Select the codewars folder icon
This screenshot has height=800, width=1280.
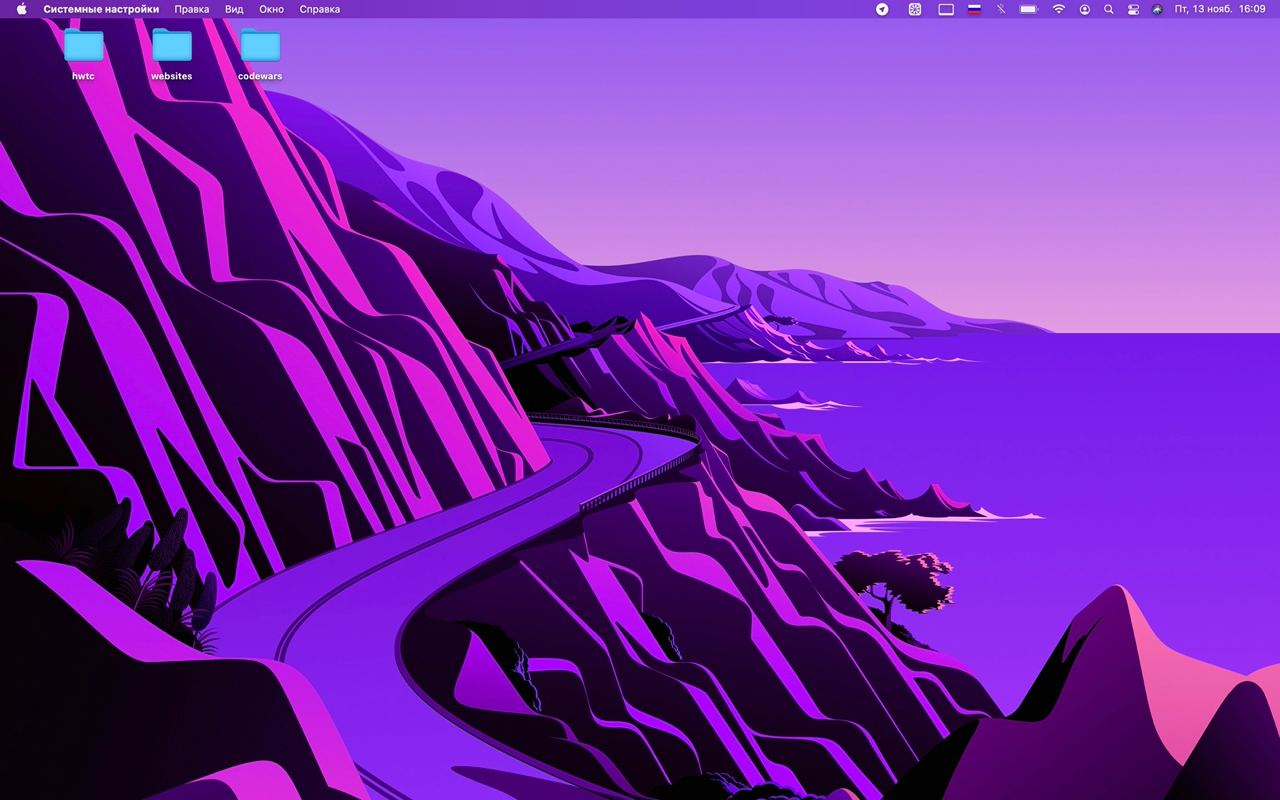click(260, 46)
